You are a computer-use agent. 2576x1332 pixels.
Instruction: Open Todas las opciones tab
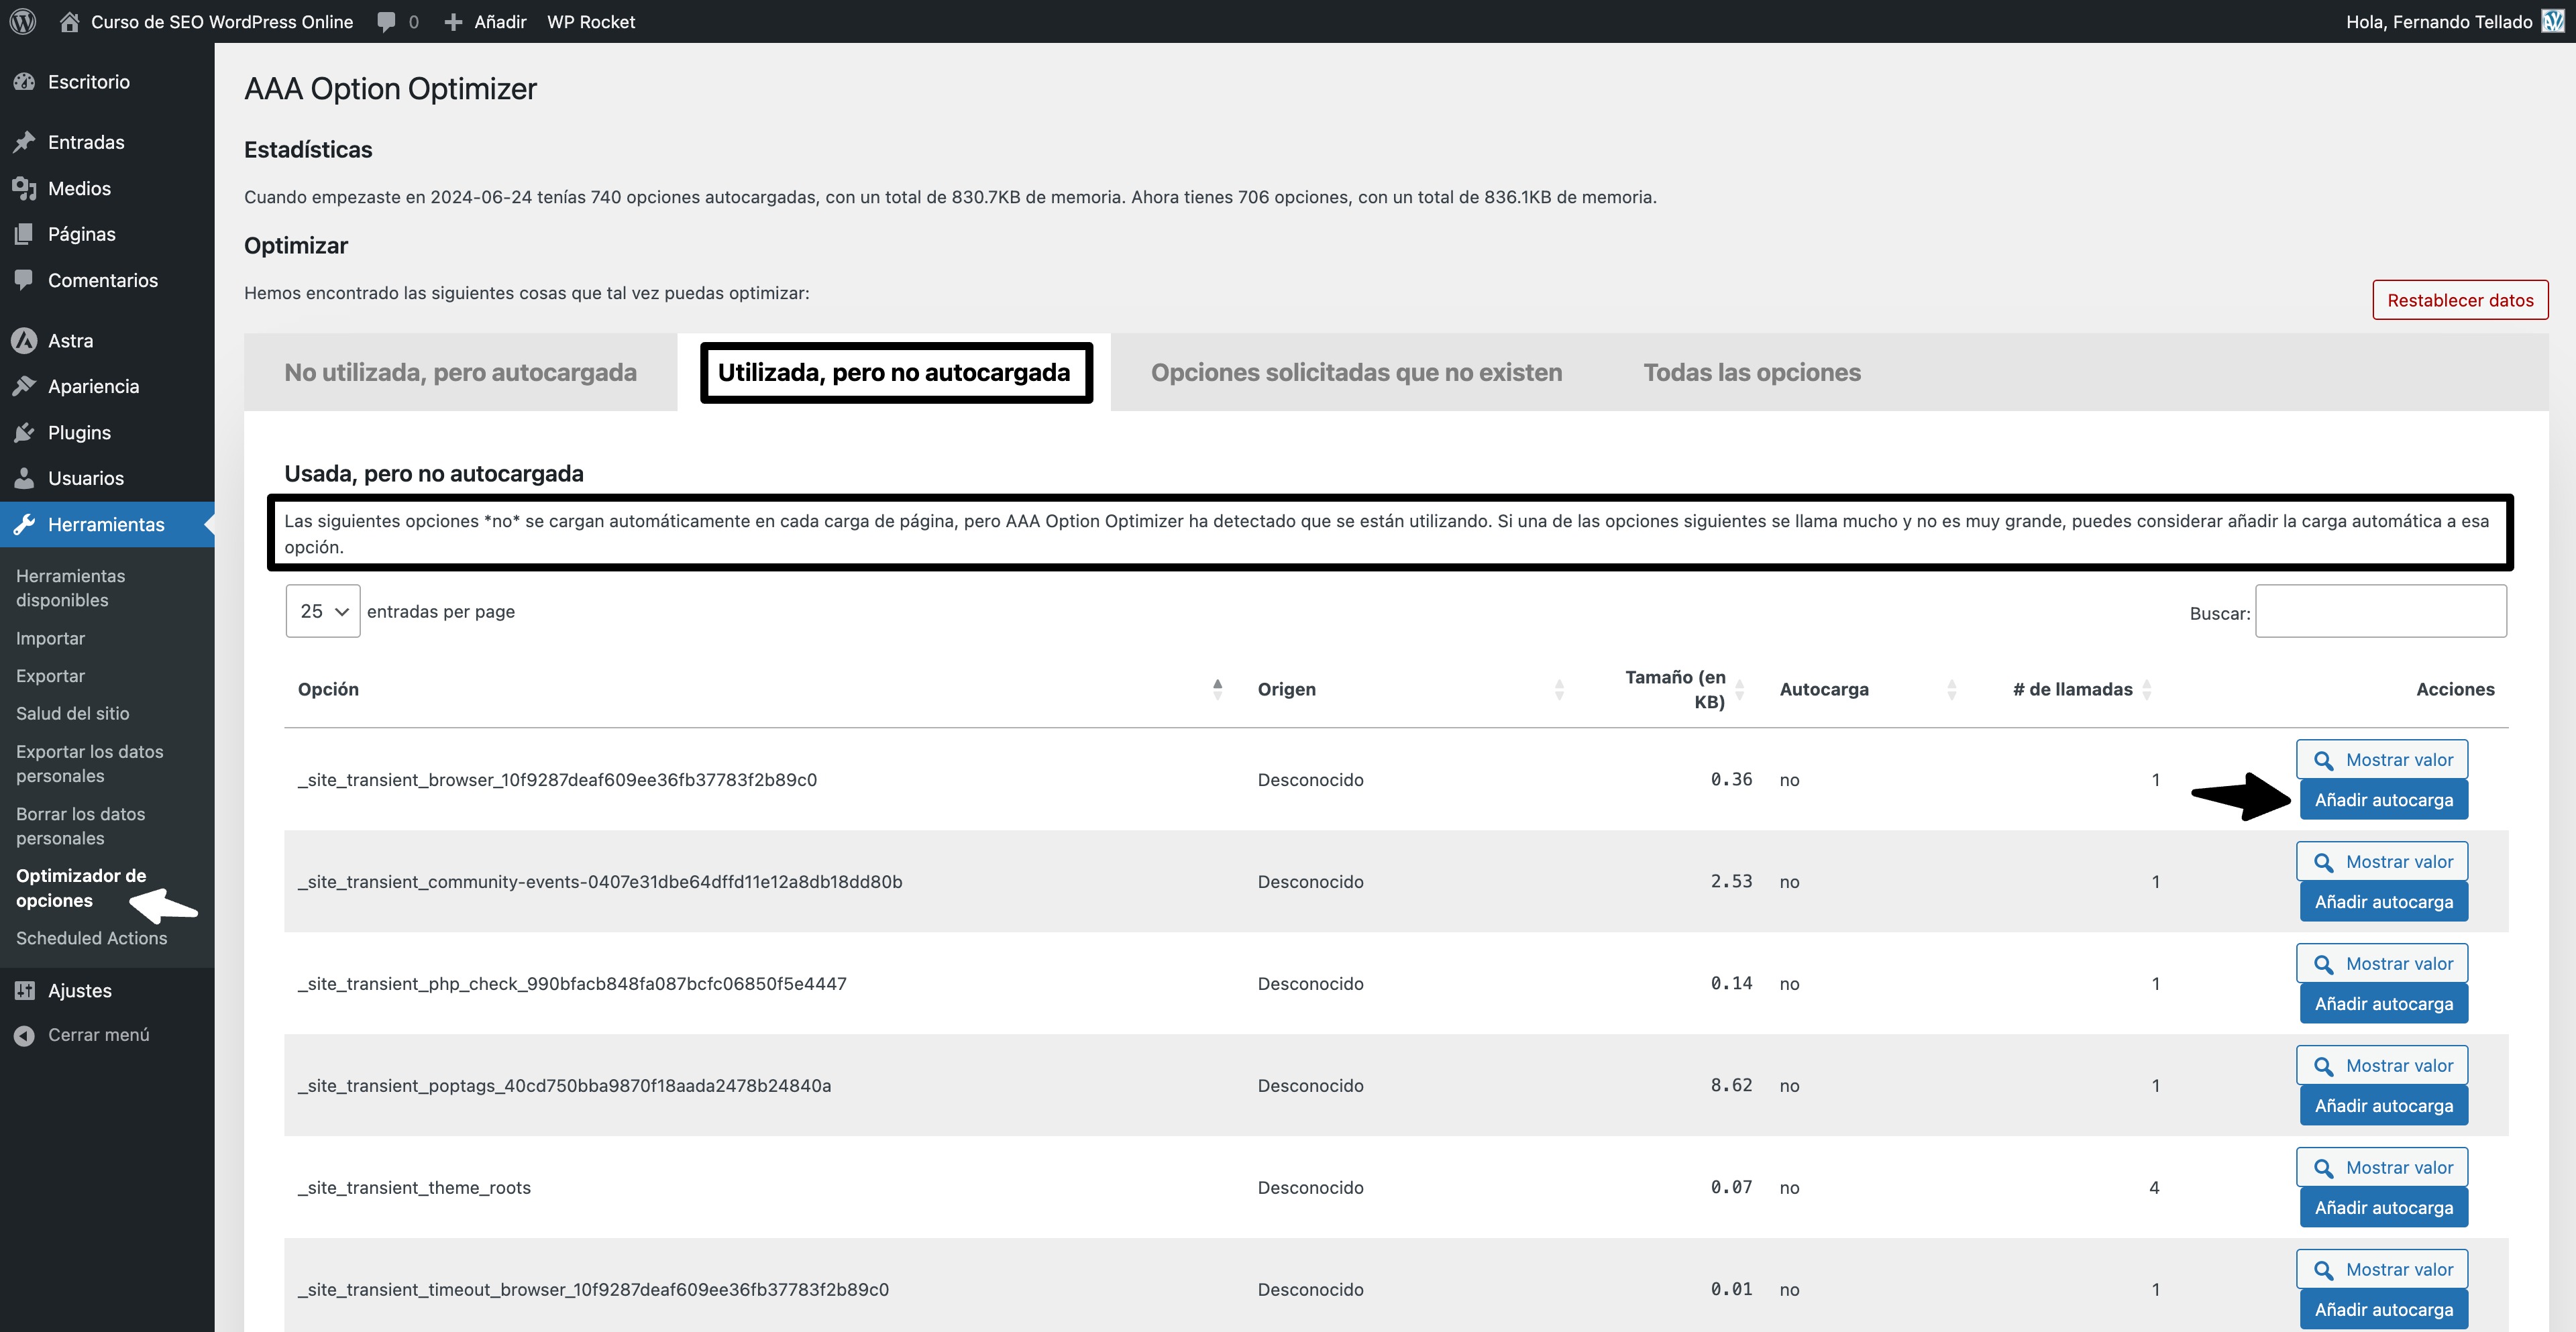pos(1751,372)
